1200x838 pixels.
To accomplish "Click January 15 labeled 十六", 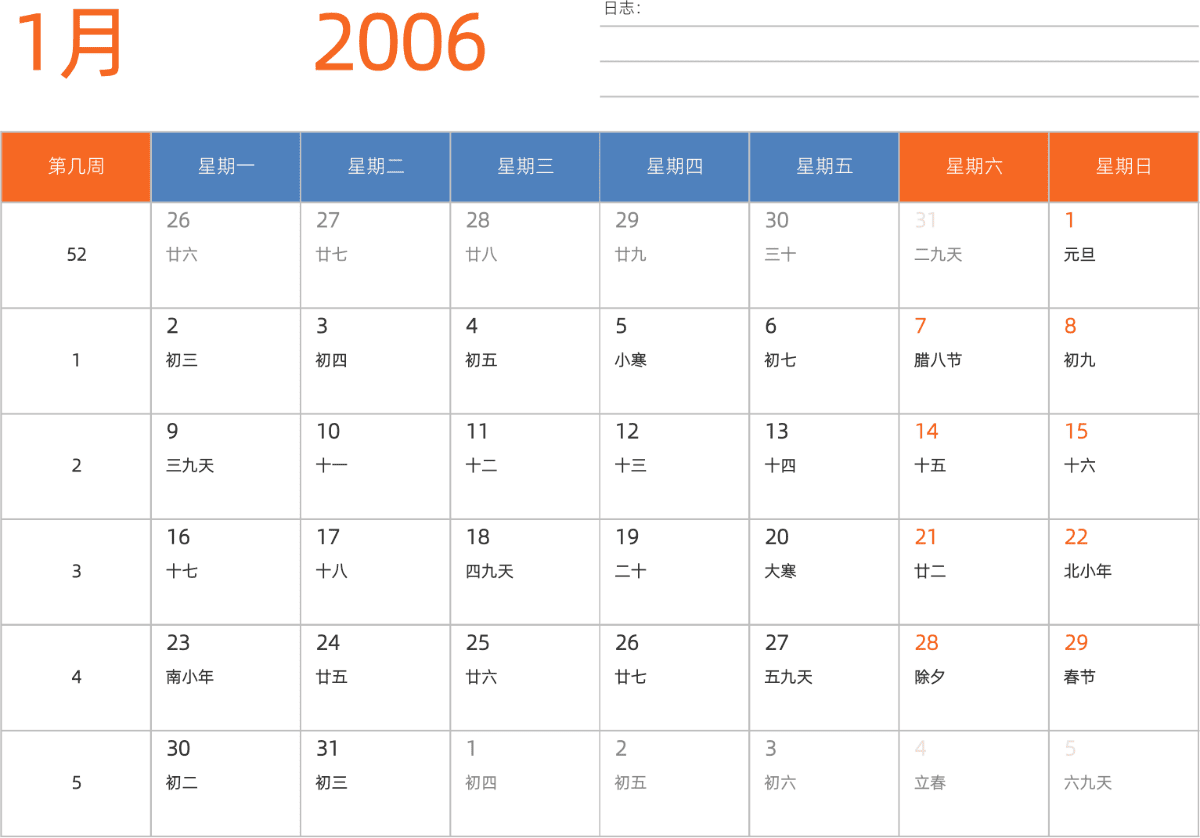I will point(1124,466).
